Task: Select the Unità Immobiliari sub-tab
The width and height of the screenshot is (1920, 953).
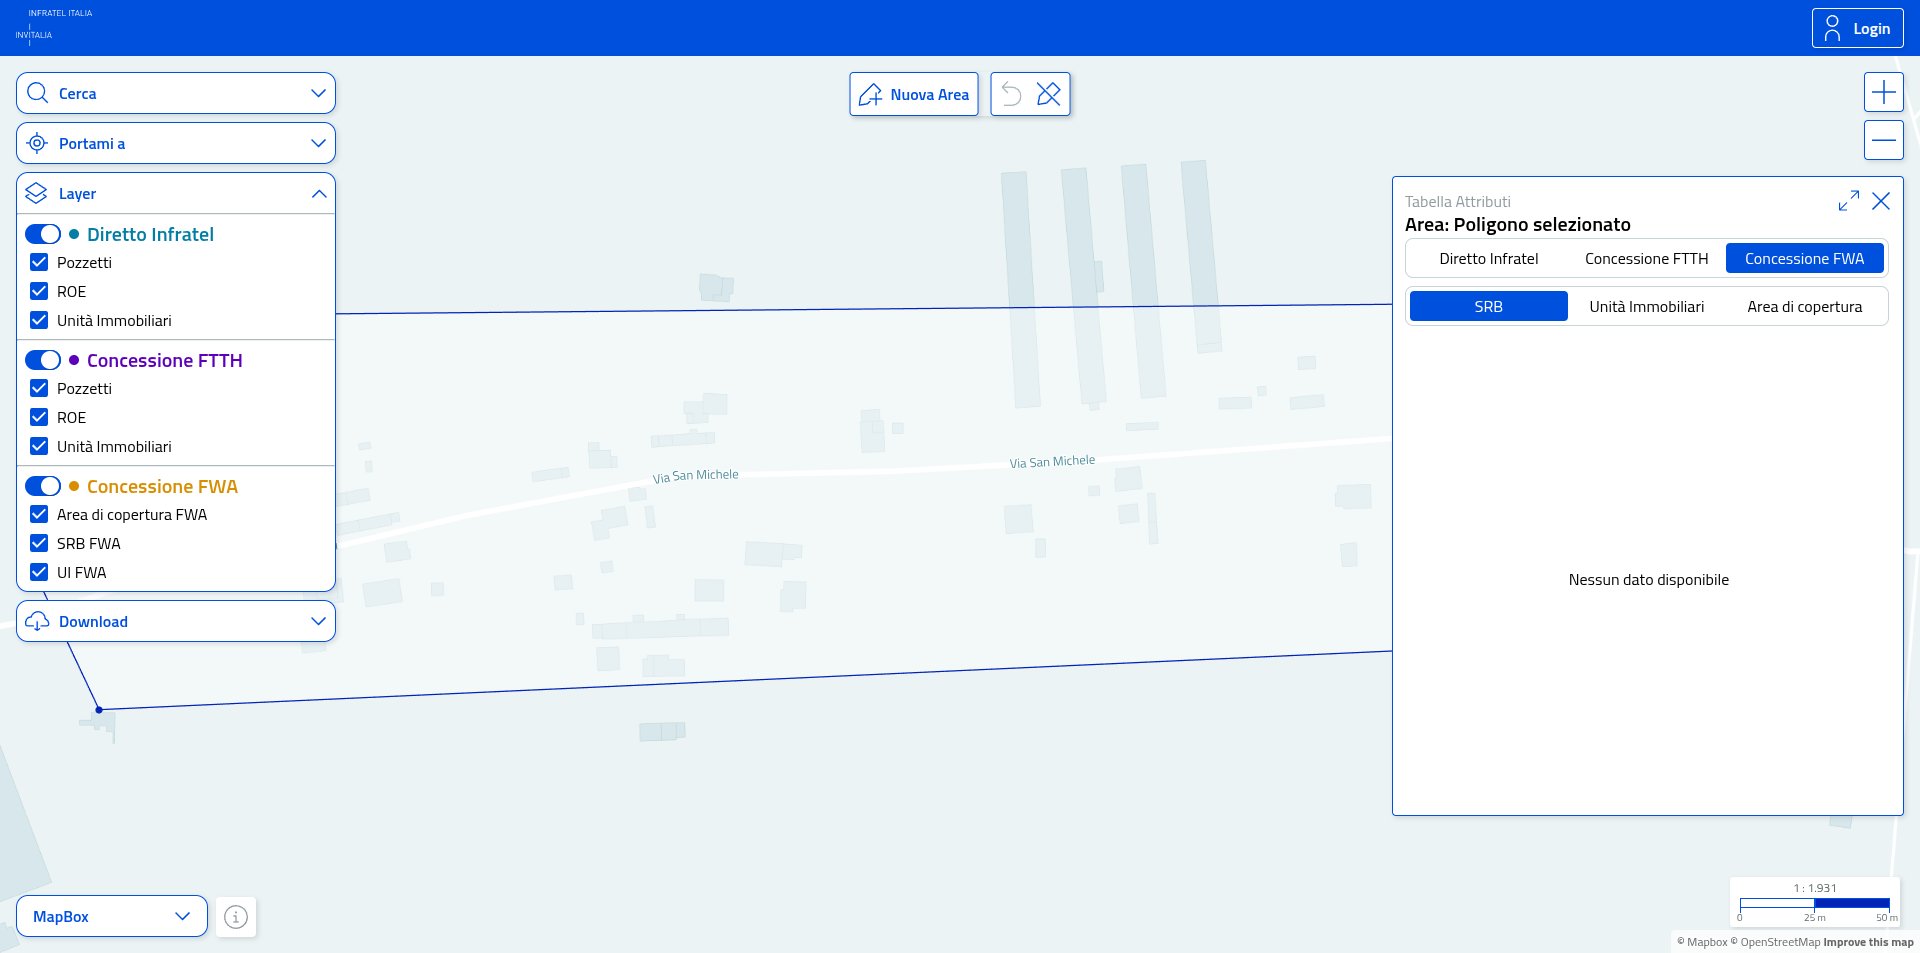Action: pyautogui.click(x=1646, y=306)
